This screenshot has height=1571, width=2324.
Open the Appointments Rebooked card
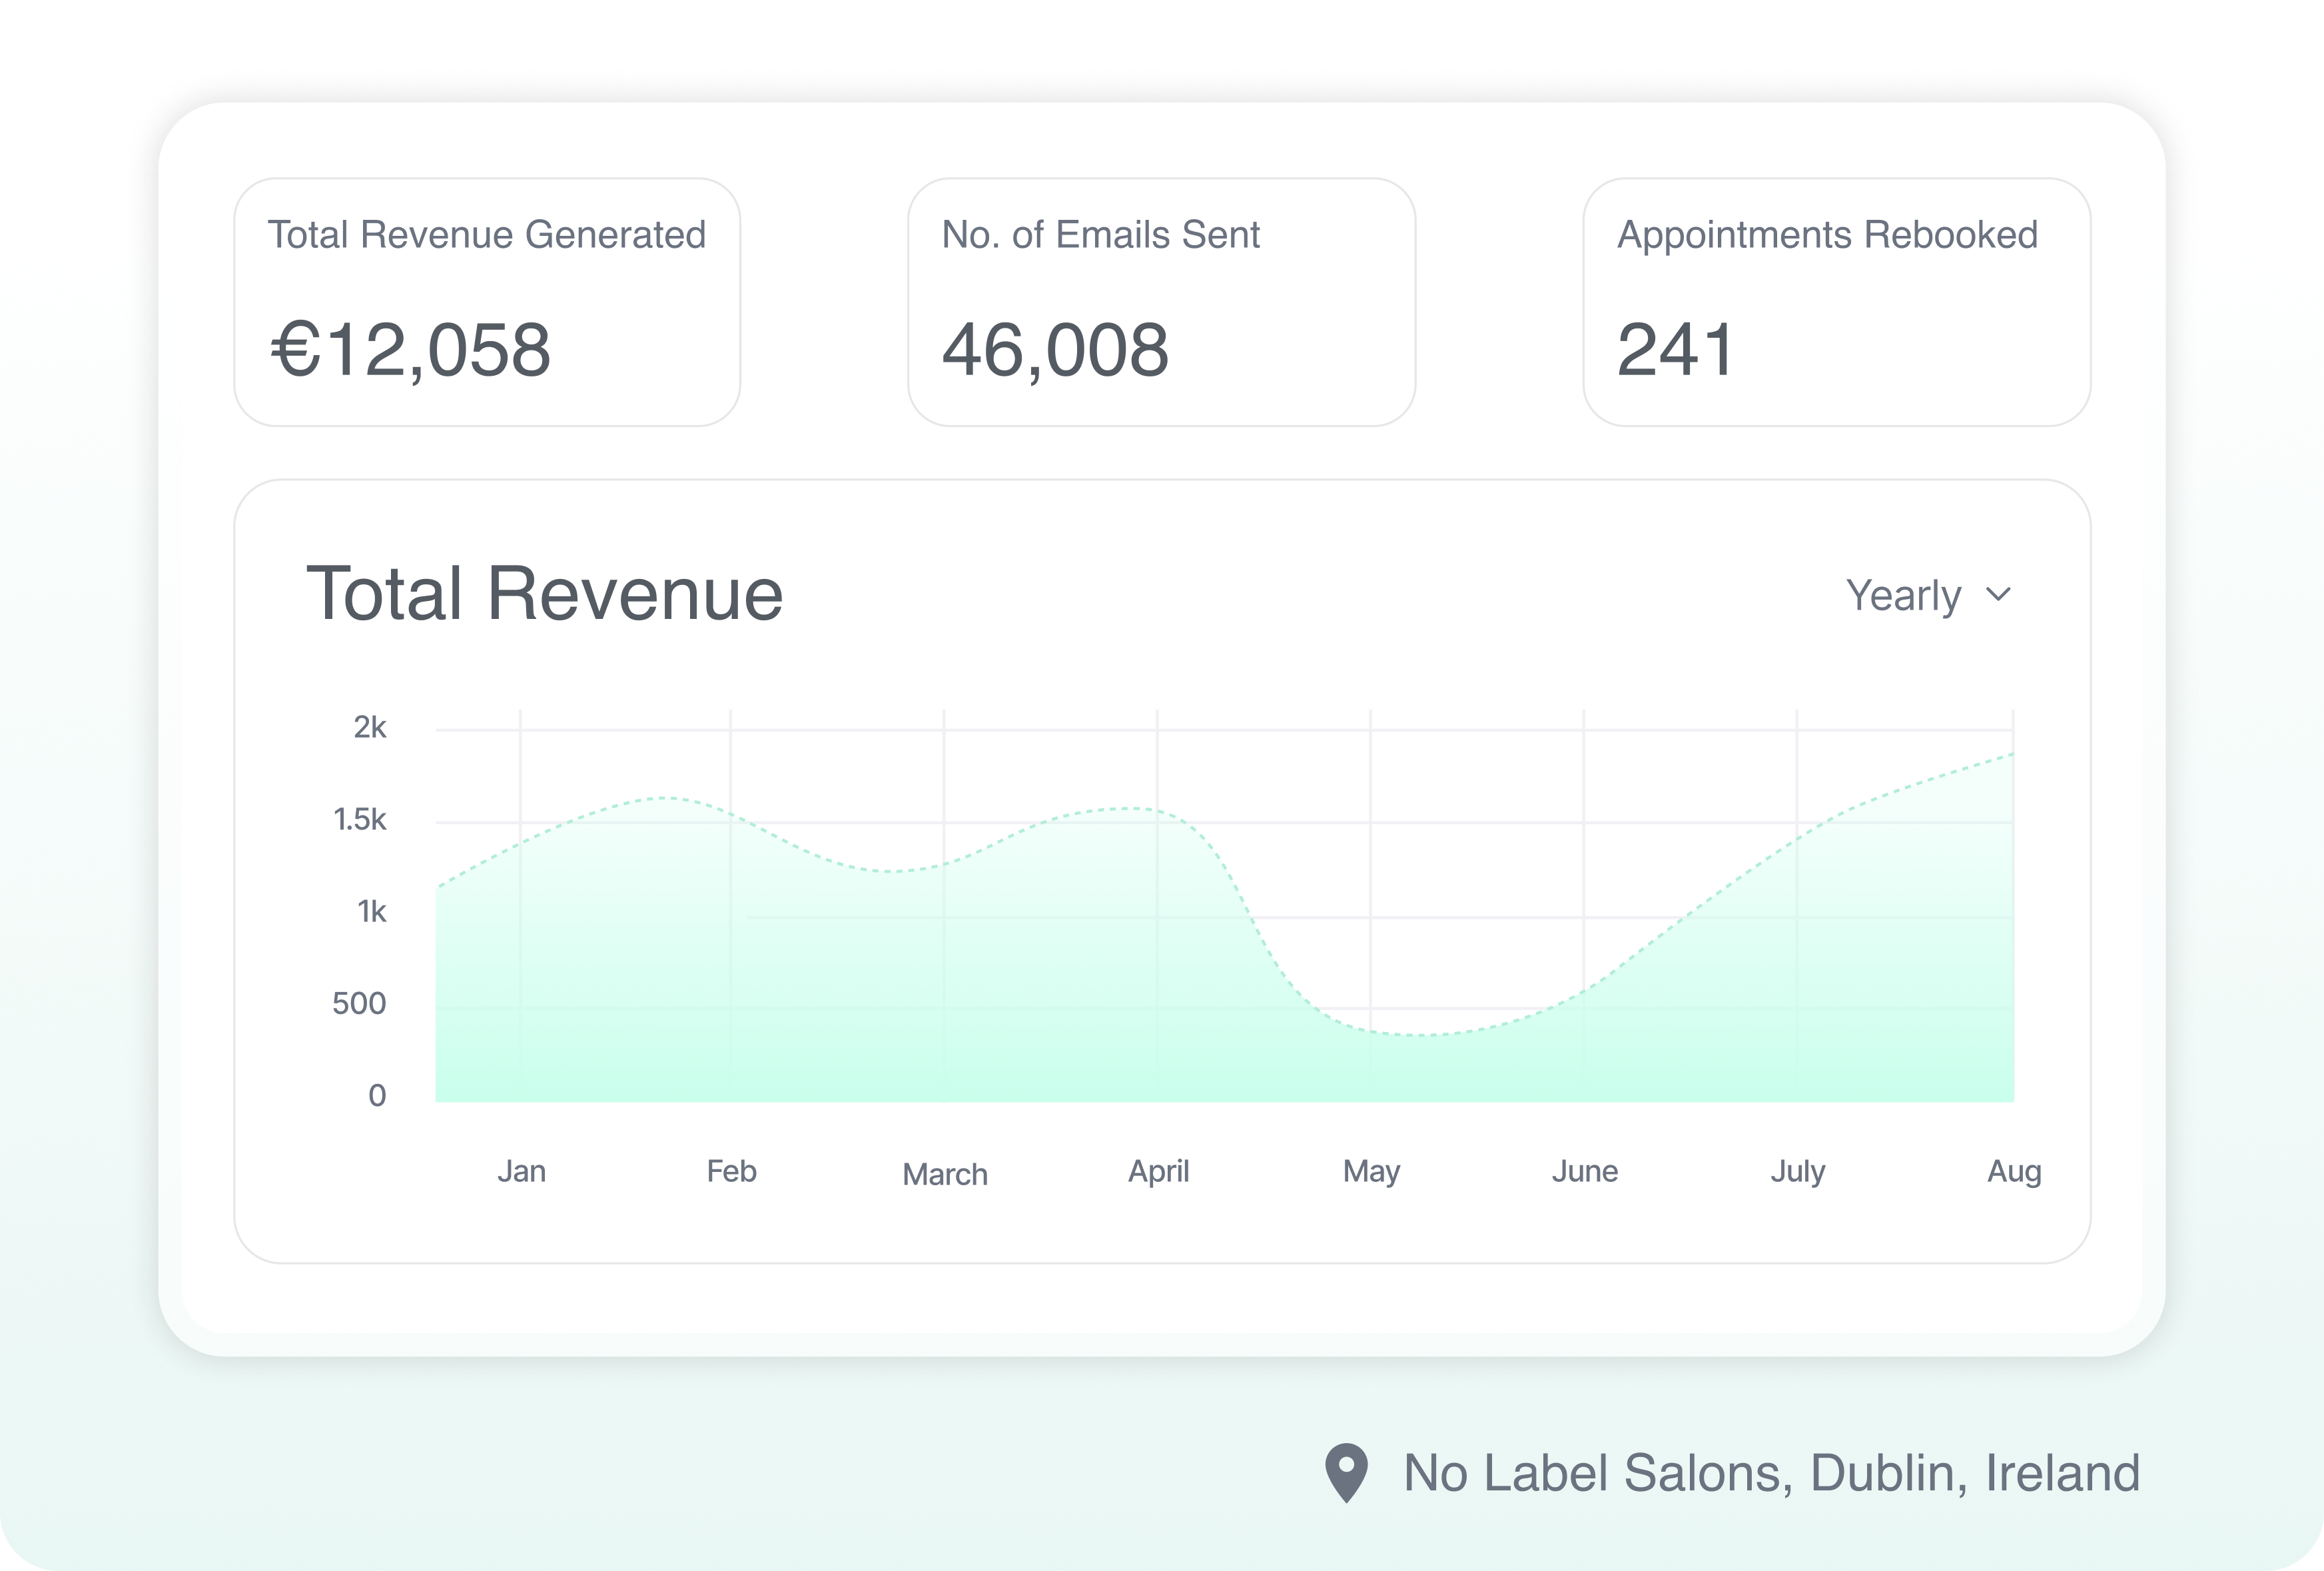point(1836,302)
